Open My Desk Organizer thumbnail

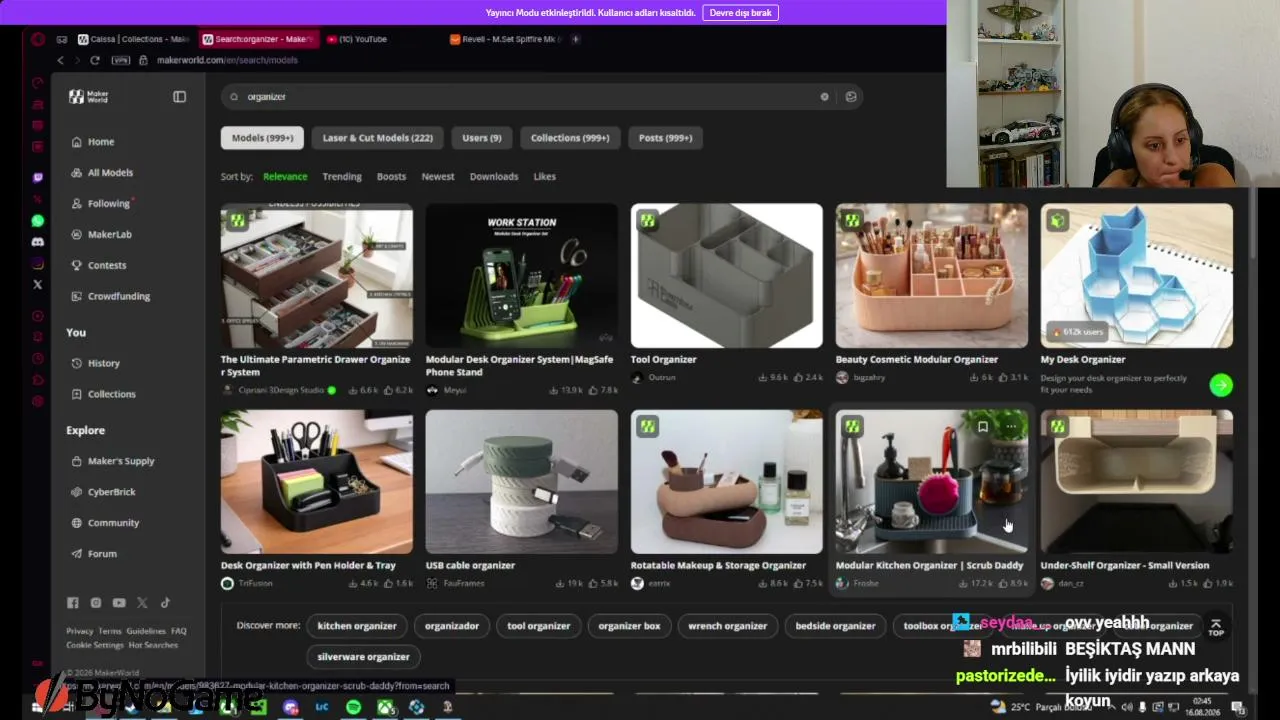[1137, 276]
